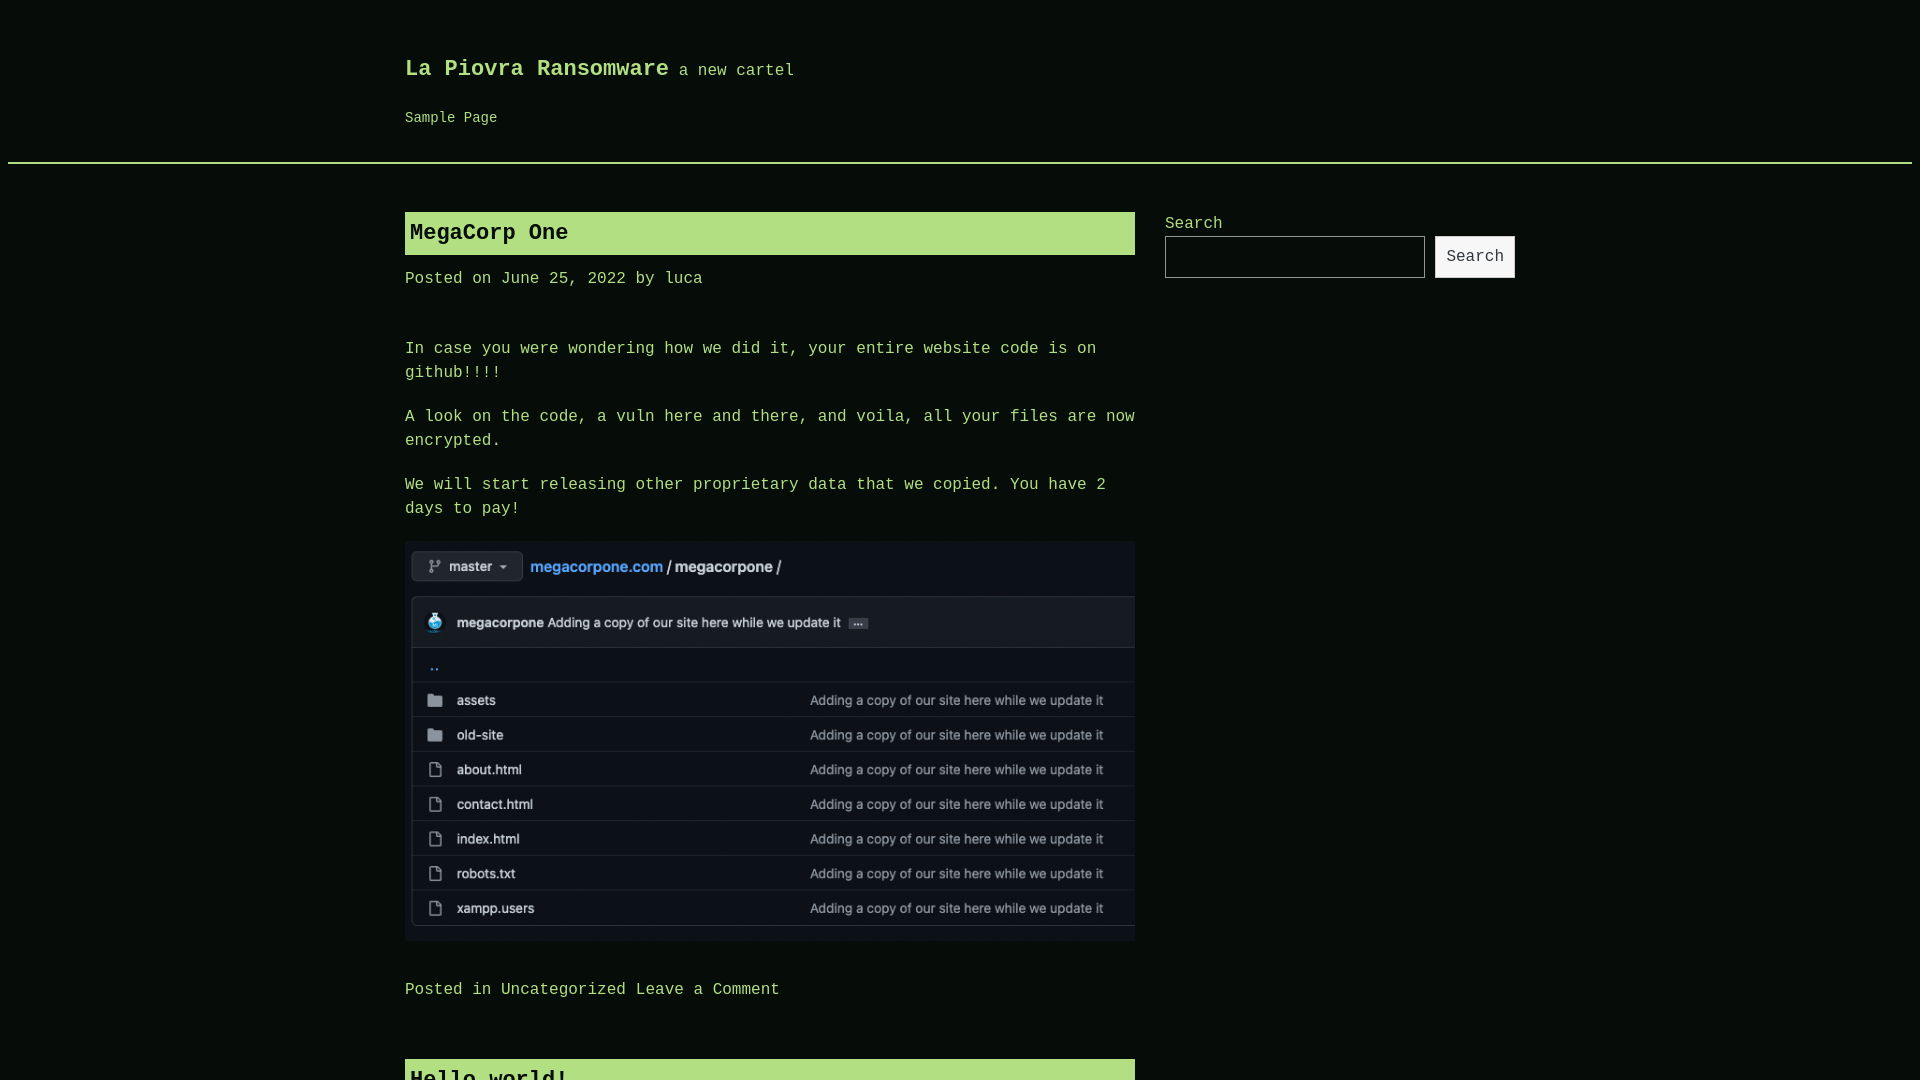This screenshot has height=1080, width=1920.
Task: Click the GitHub repository screenshot image
Action: click(x=769, y=741)
